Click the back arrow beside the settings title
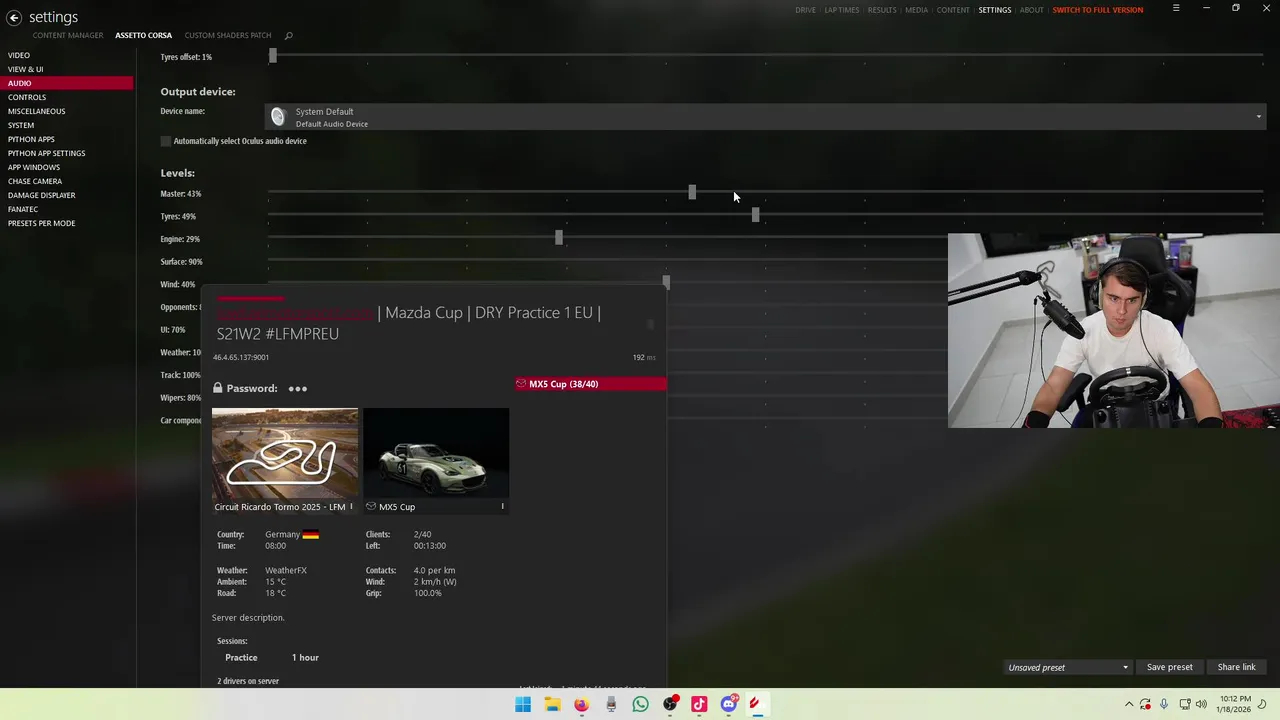This screenshot has width=1280, height=720. click(x=14, y=17)
